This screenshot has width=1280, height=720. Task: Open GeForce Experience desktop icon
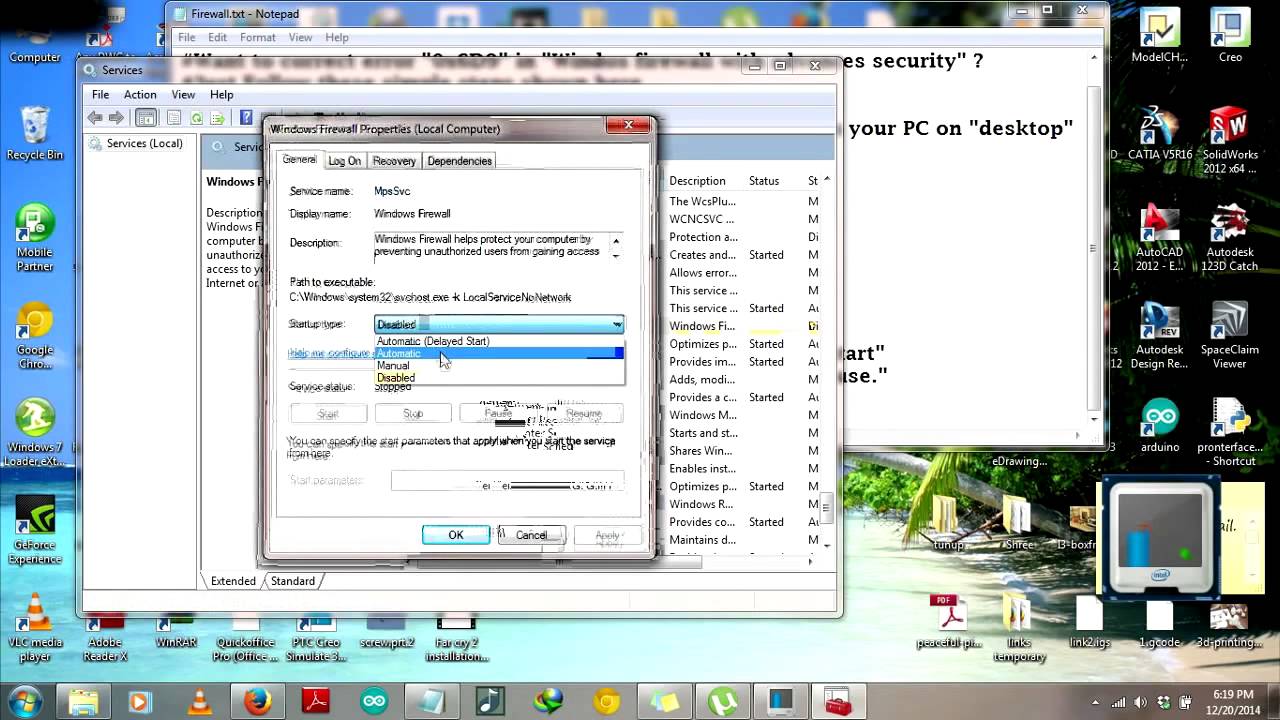click(x=35, y=531)
